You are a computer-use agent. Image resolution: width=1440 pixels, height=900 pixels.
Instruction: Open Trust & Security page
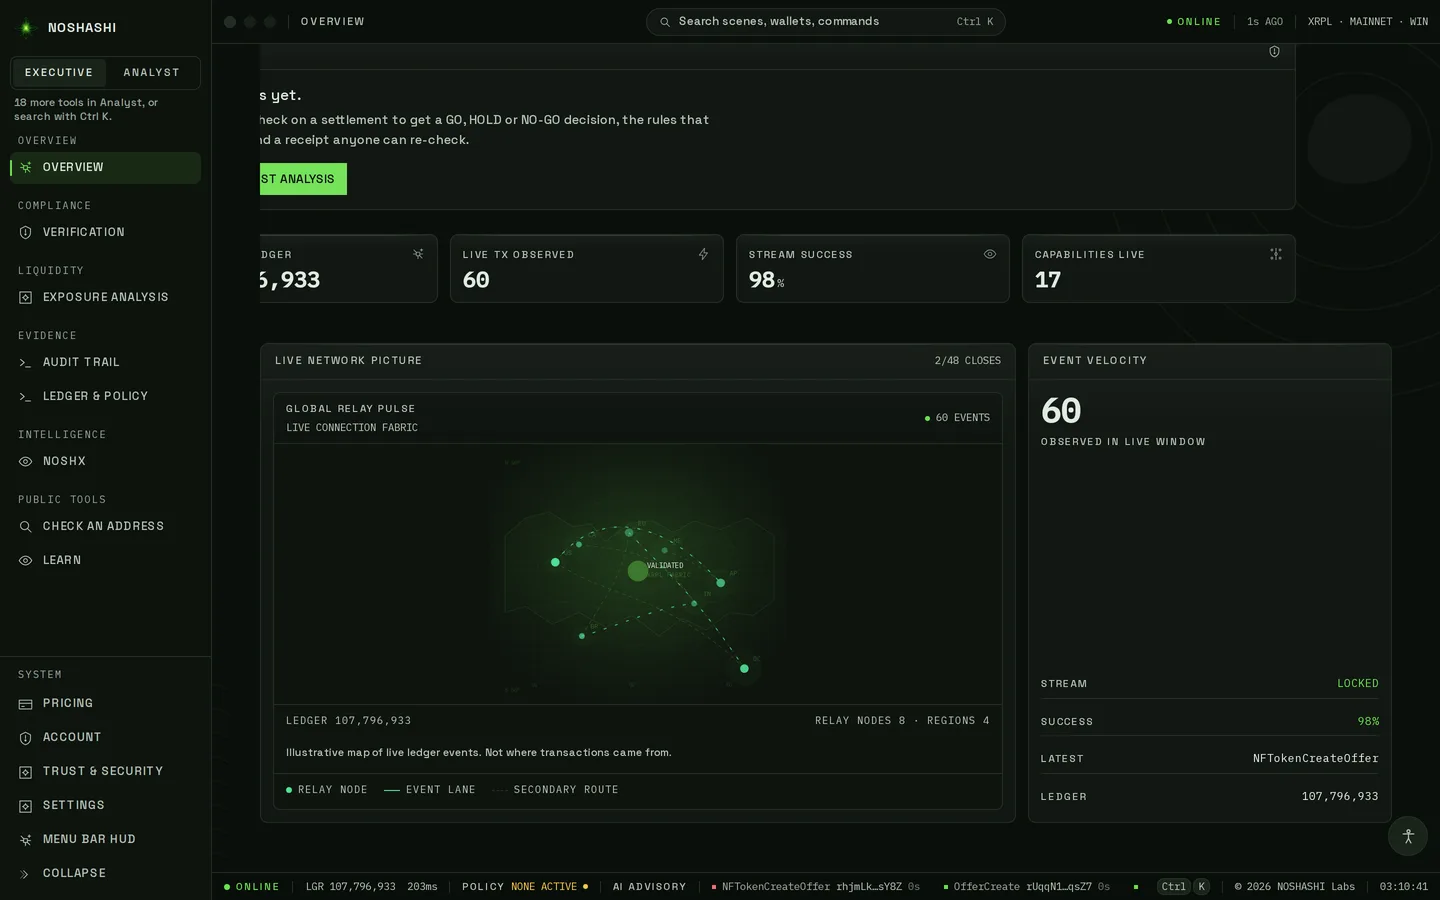coord(105,772)
